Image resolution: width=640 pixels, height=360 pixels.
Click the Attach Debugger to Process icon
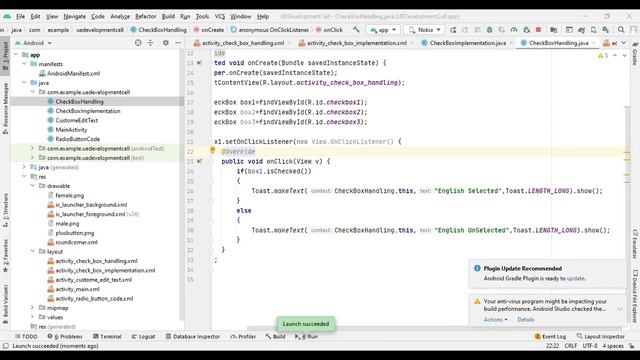[x=527, y=30]
